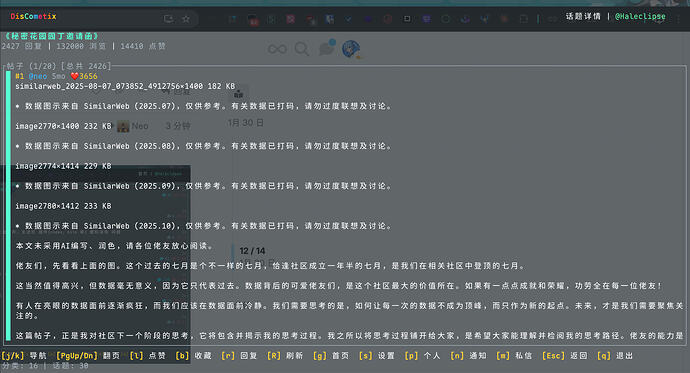Click the 1月 30 日 date in the background page
690x373 pixels.
tap(246, 123)
